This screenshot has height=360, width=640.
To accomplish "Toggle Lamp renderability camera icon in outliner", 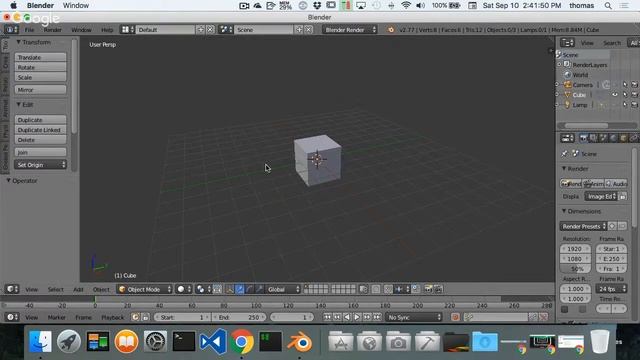I will point(634,105).
